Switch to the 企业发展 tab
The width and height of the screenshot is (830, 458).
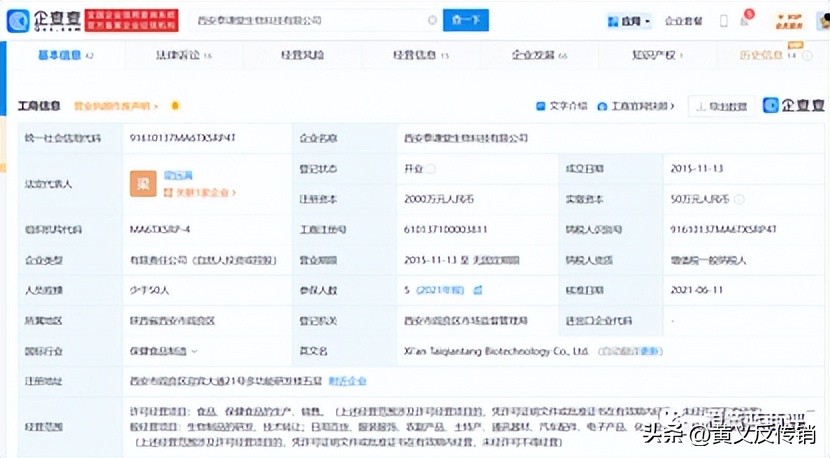point(539,55)
